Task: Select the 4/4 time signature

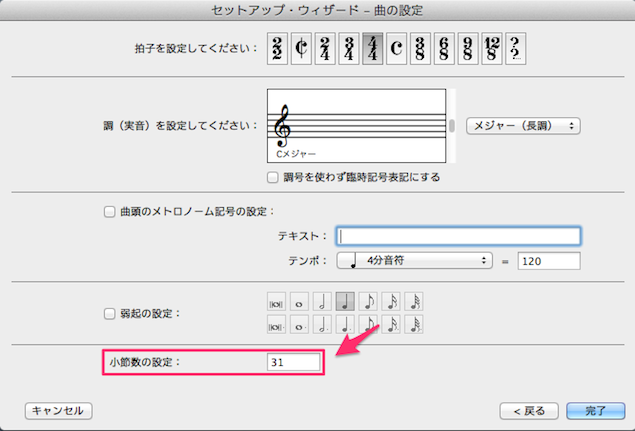Action: (x=373, y=49)
